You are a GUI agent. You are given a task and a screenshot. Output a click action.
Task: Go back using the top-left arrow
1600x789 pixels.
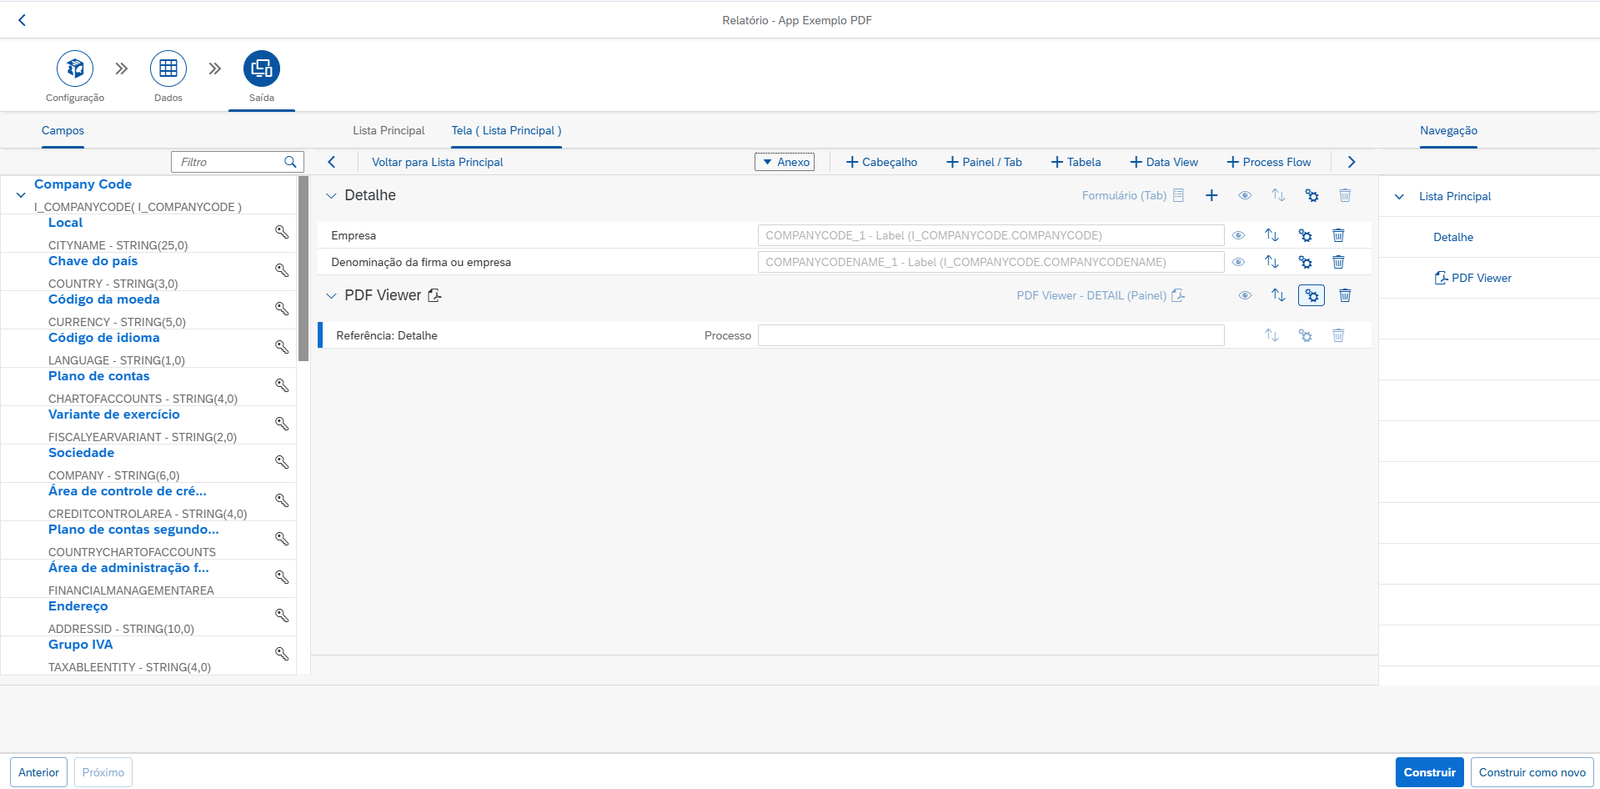[x=22, y=20]
